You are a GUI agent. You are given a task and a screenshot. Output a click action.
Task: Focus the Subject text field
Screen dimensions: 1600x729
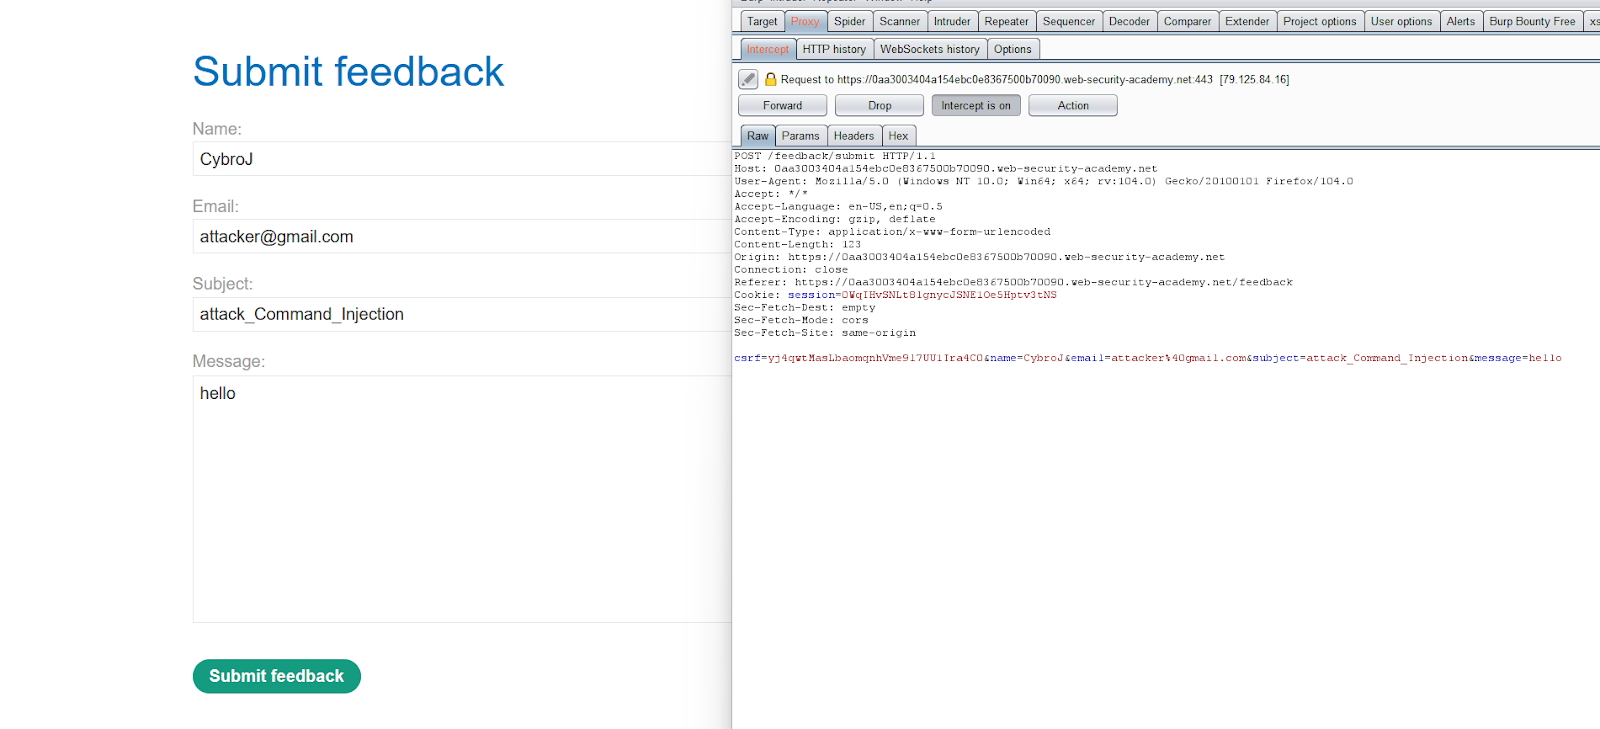point(460,314)
